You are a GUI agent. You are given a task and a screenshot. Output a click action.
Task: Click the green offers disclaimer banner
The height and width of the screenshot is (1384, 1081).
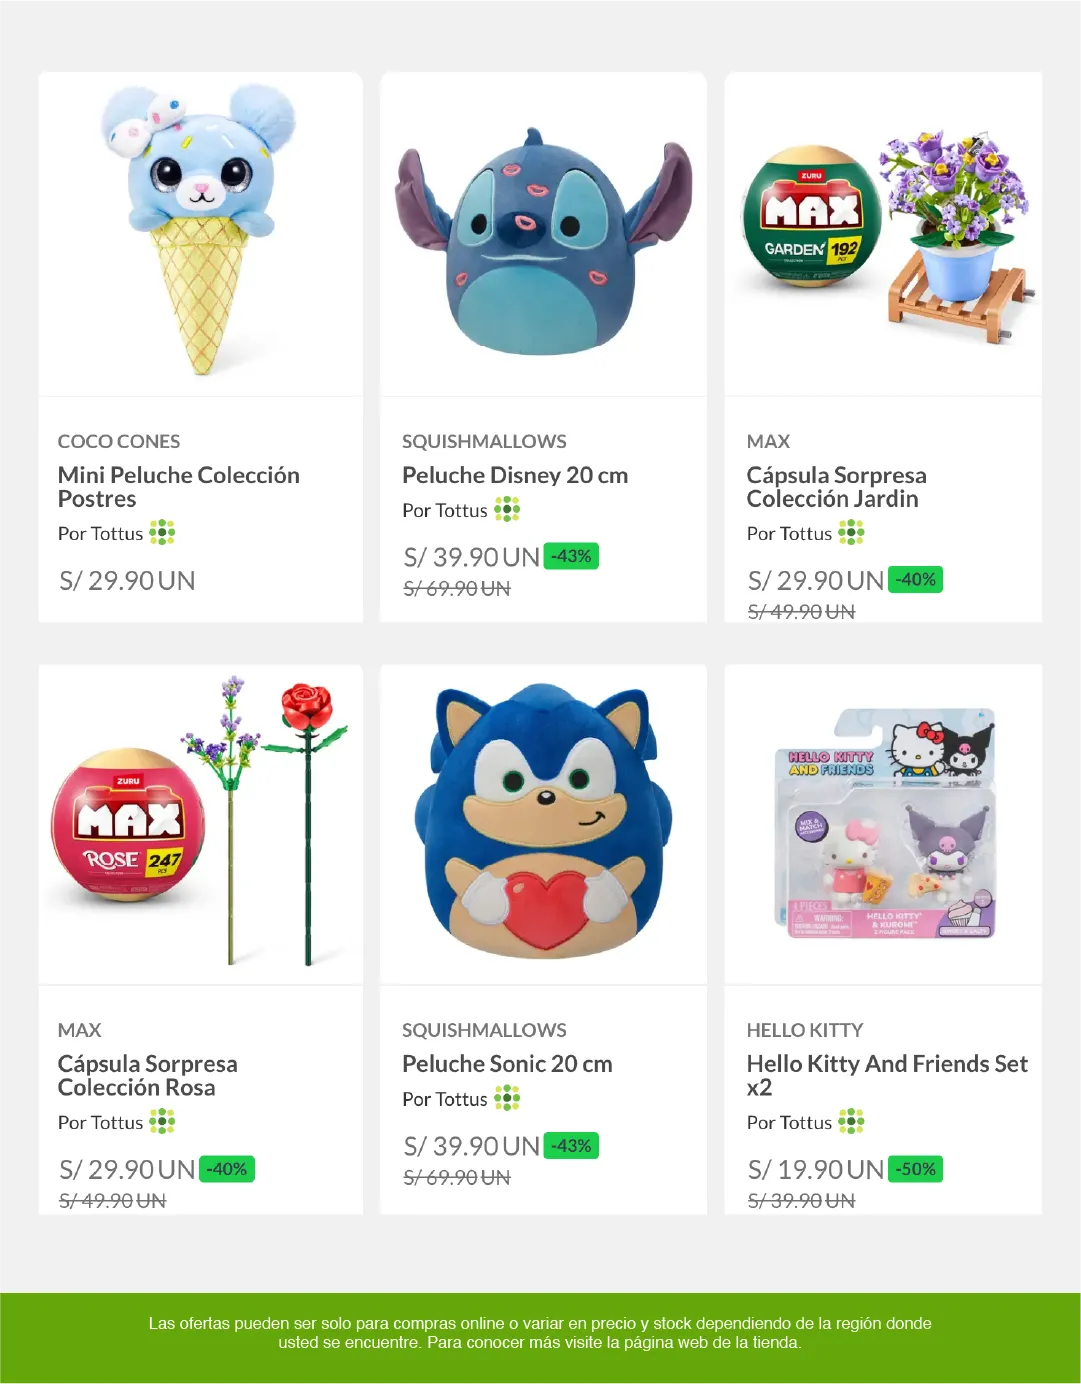coord(540,1333)
